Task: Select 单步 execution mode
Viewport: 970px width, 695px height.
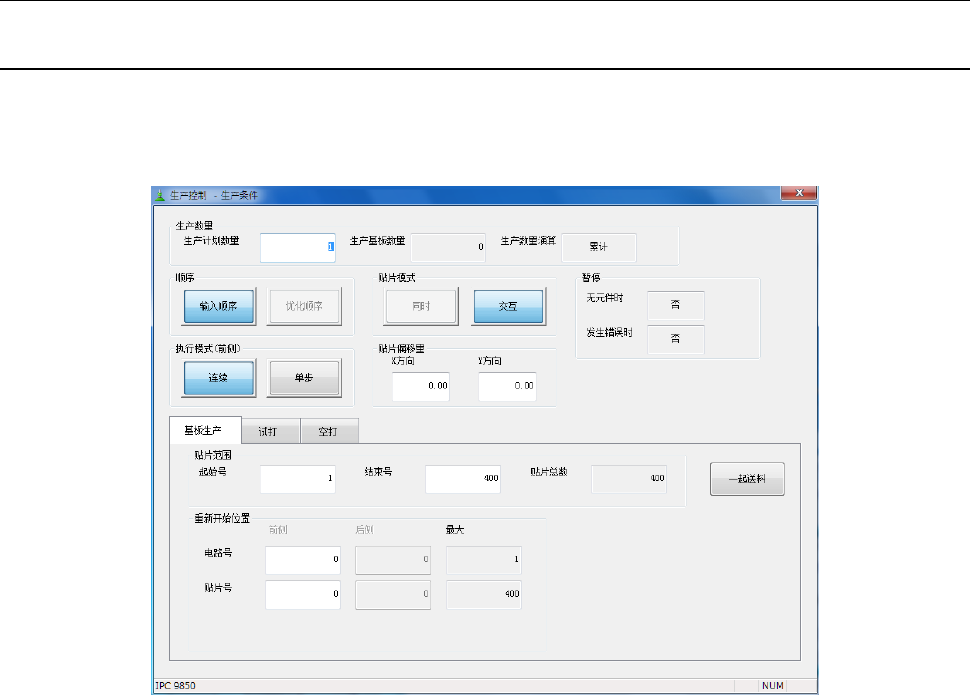Action: click(304, 378)
